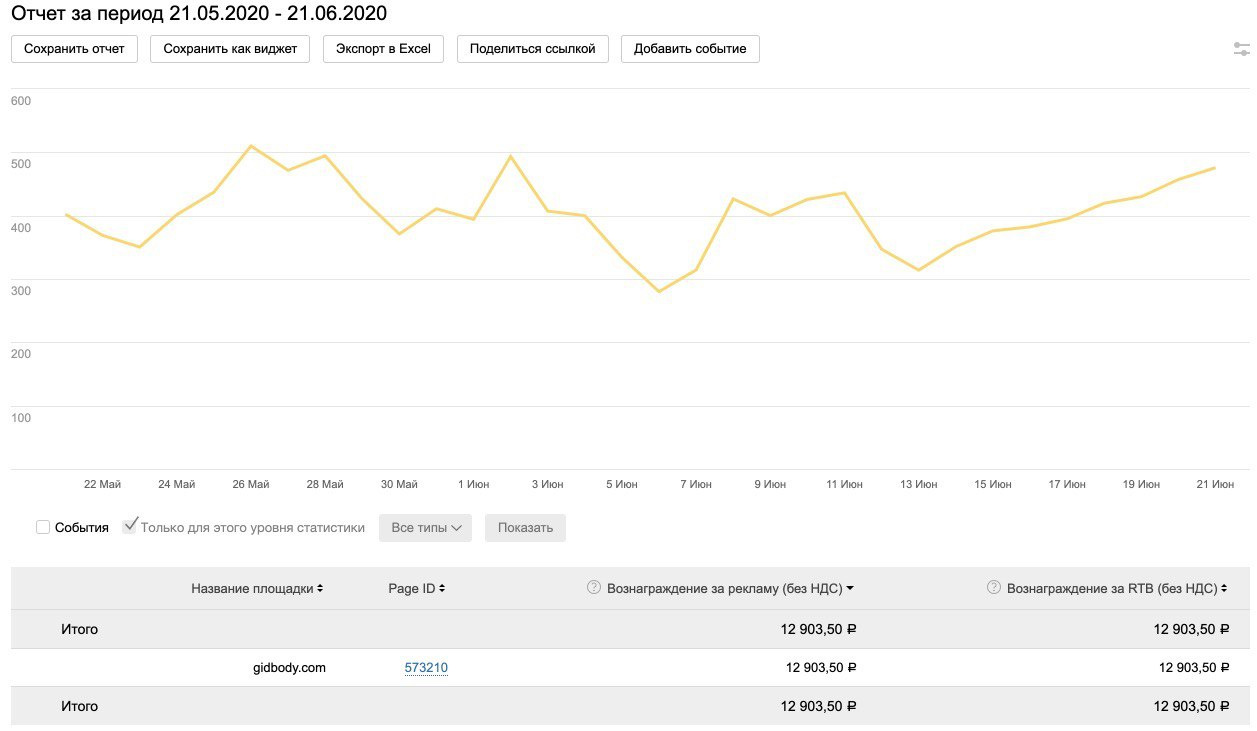The width and height of the screenshot is (1257, 731).
Task: Export report with Экспорт в Excel
Action: (383, 49)
